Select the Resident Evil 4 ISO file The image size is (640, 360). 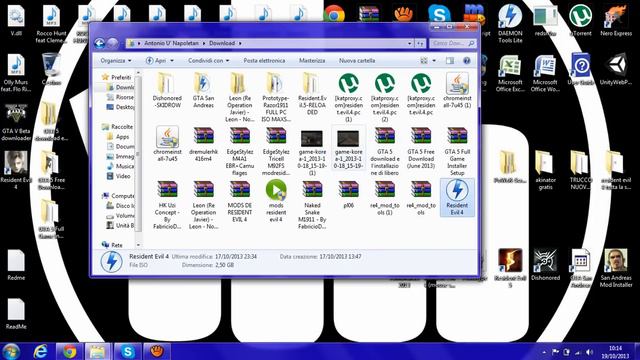point(457,198)
